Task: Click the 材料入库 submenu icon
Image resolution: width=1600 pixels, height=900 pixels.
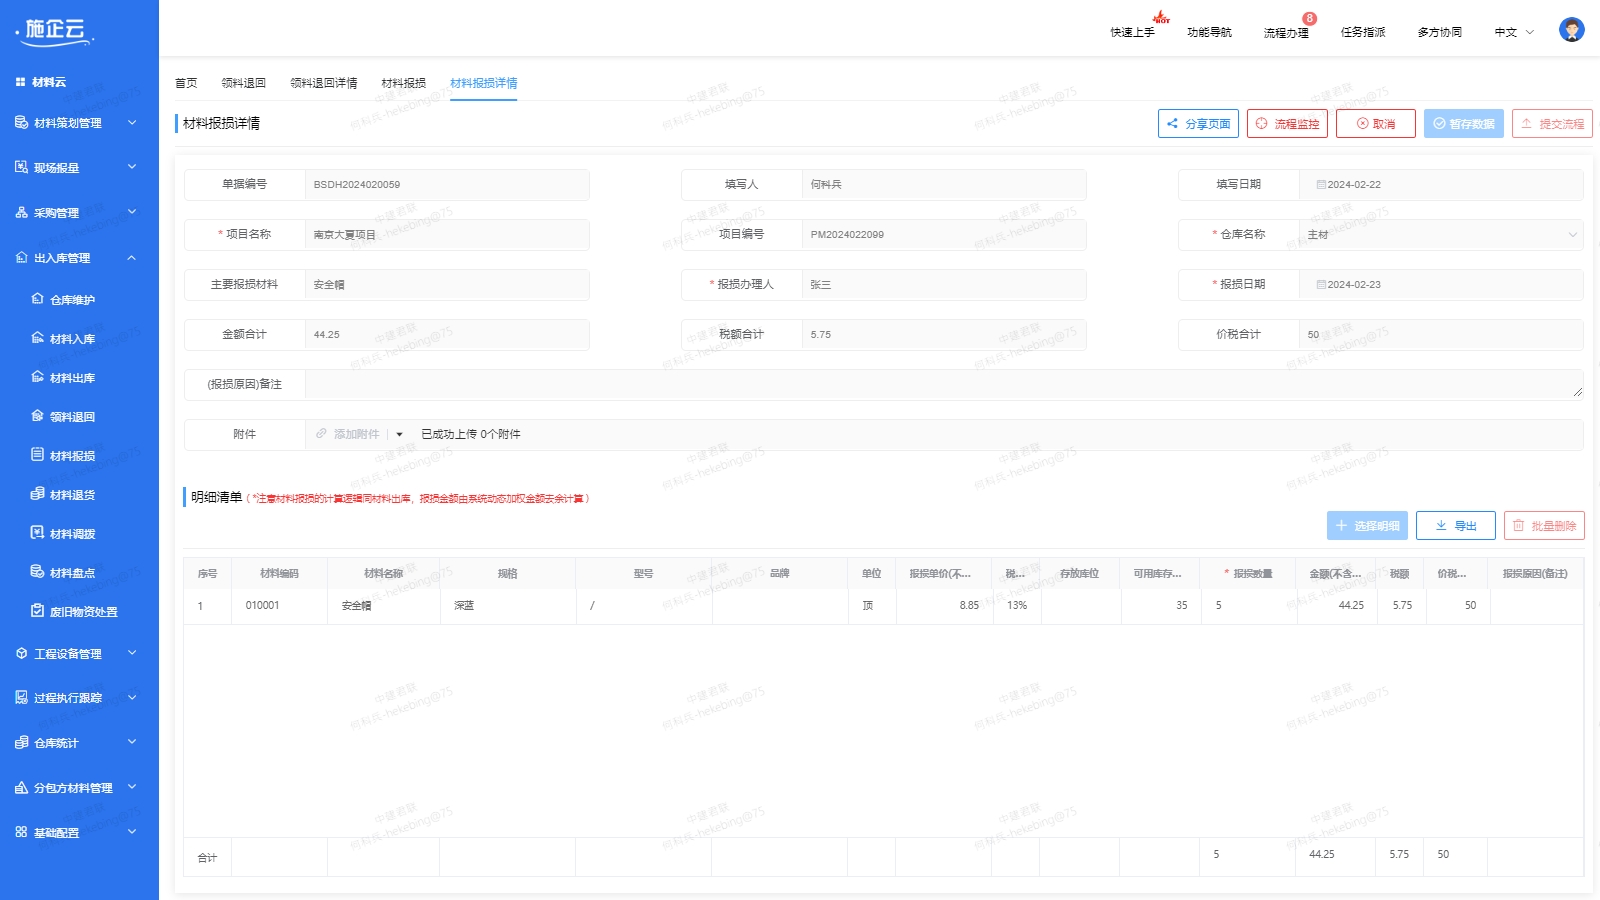Action: (37, 338)
